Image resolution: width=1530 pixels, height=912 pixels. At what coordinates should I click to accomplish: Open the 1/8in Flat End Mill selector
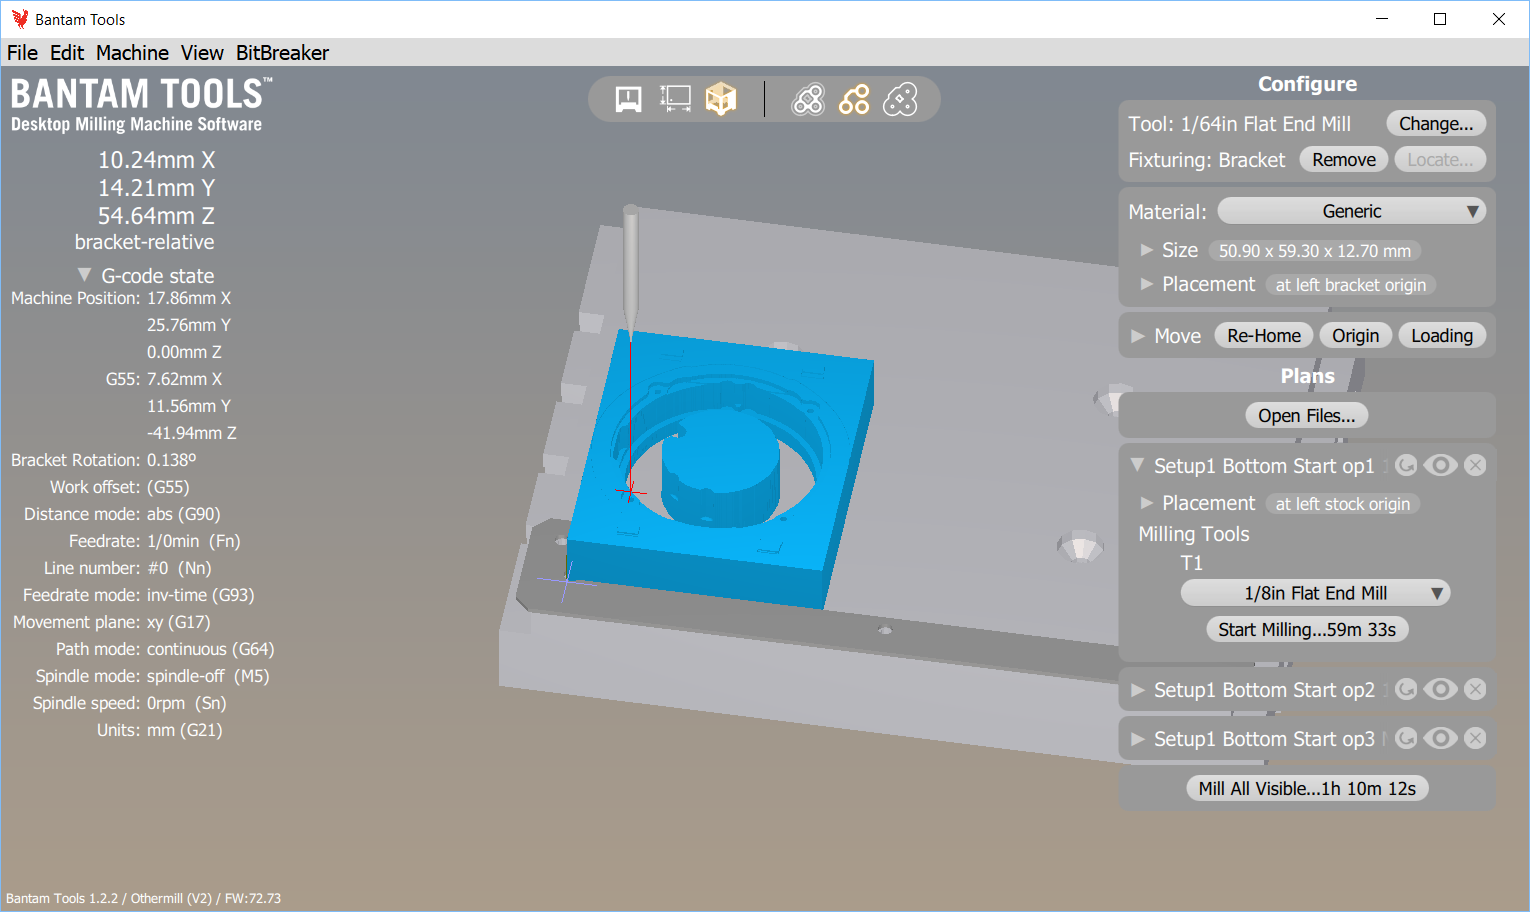point(1314,592)
